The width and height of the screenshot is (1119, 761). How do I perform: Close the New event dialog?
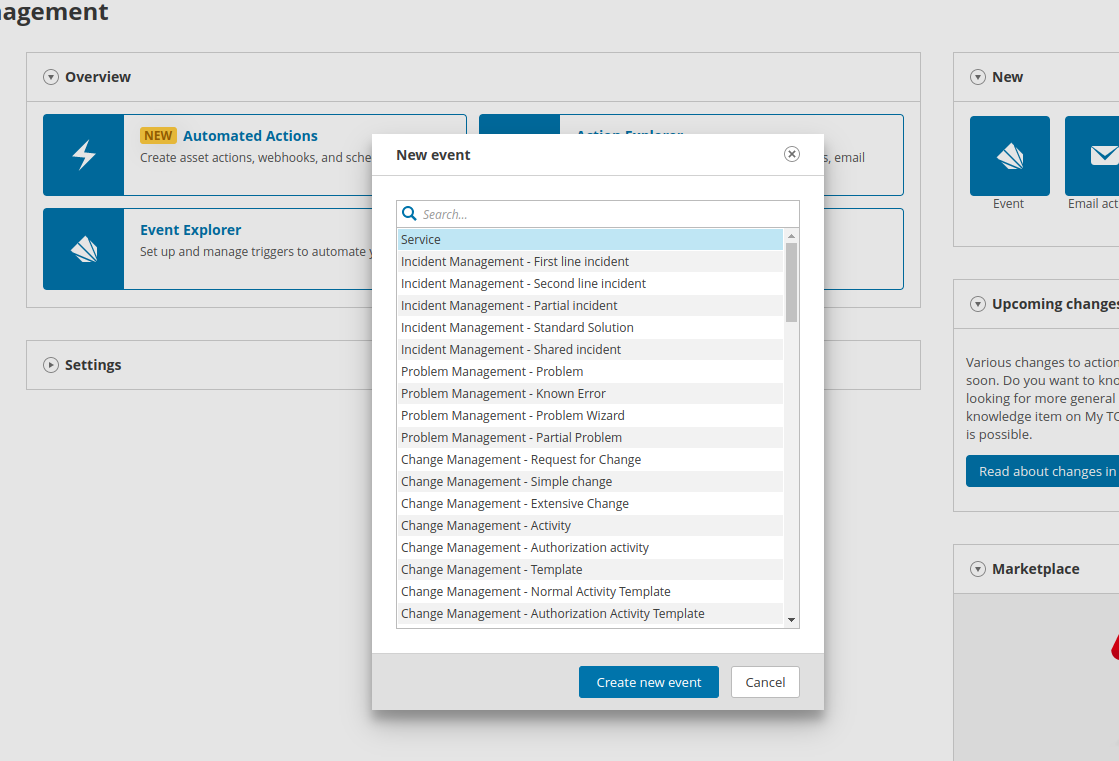tap(791, 154)
